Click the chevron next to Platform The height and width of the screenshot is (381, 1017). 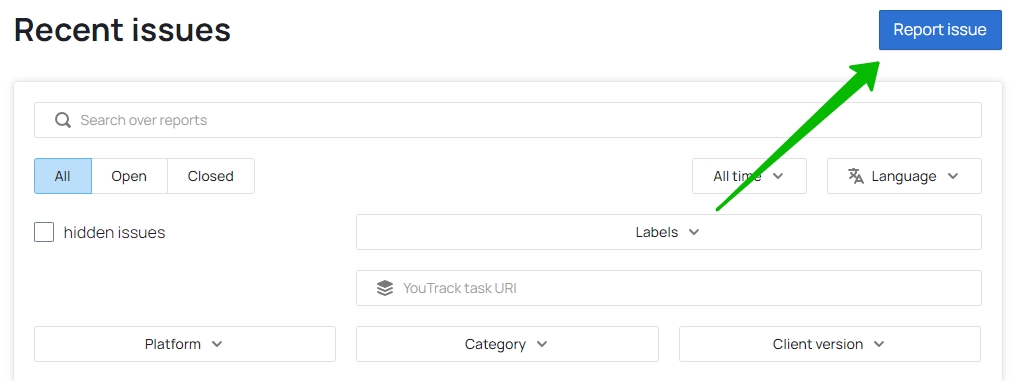(217, 344)
